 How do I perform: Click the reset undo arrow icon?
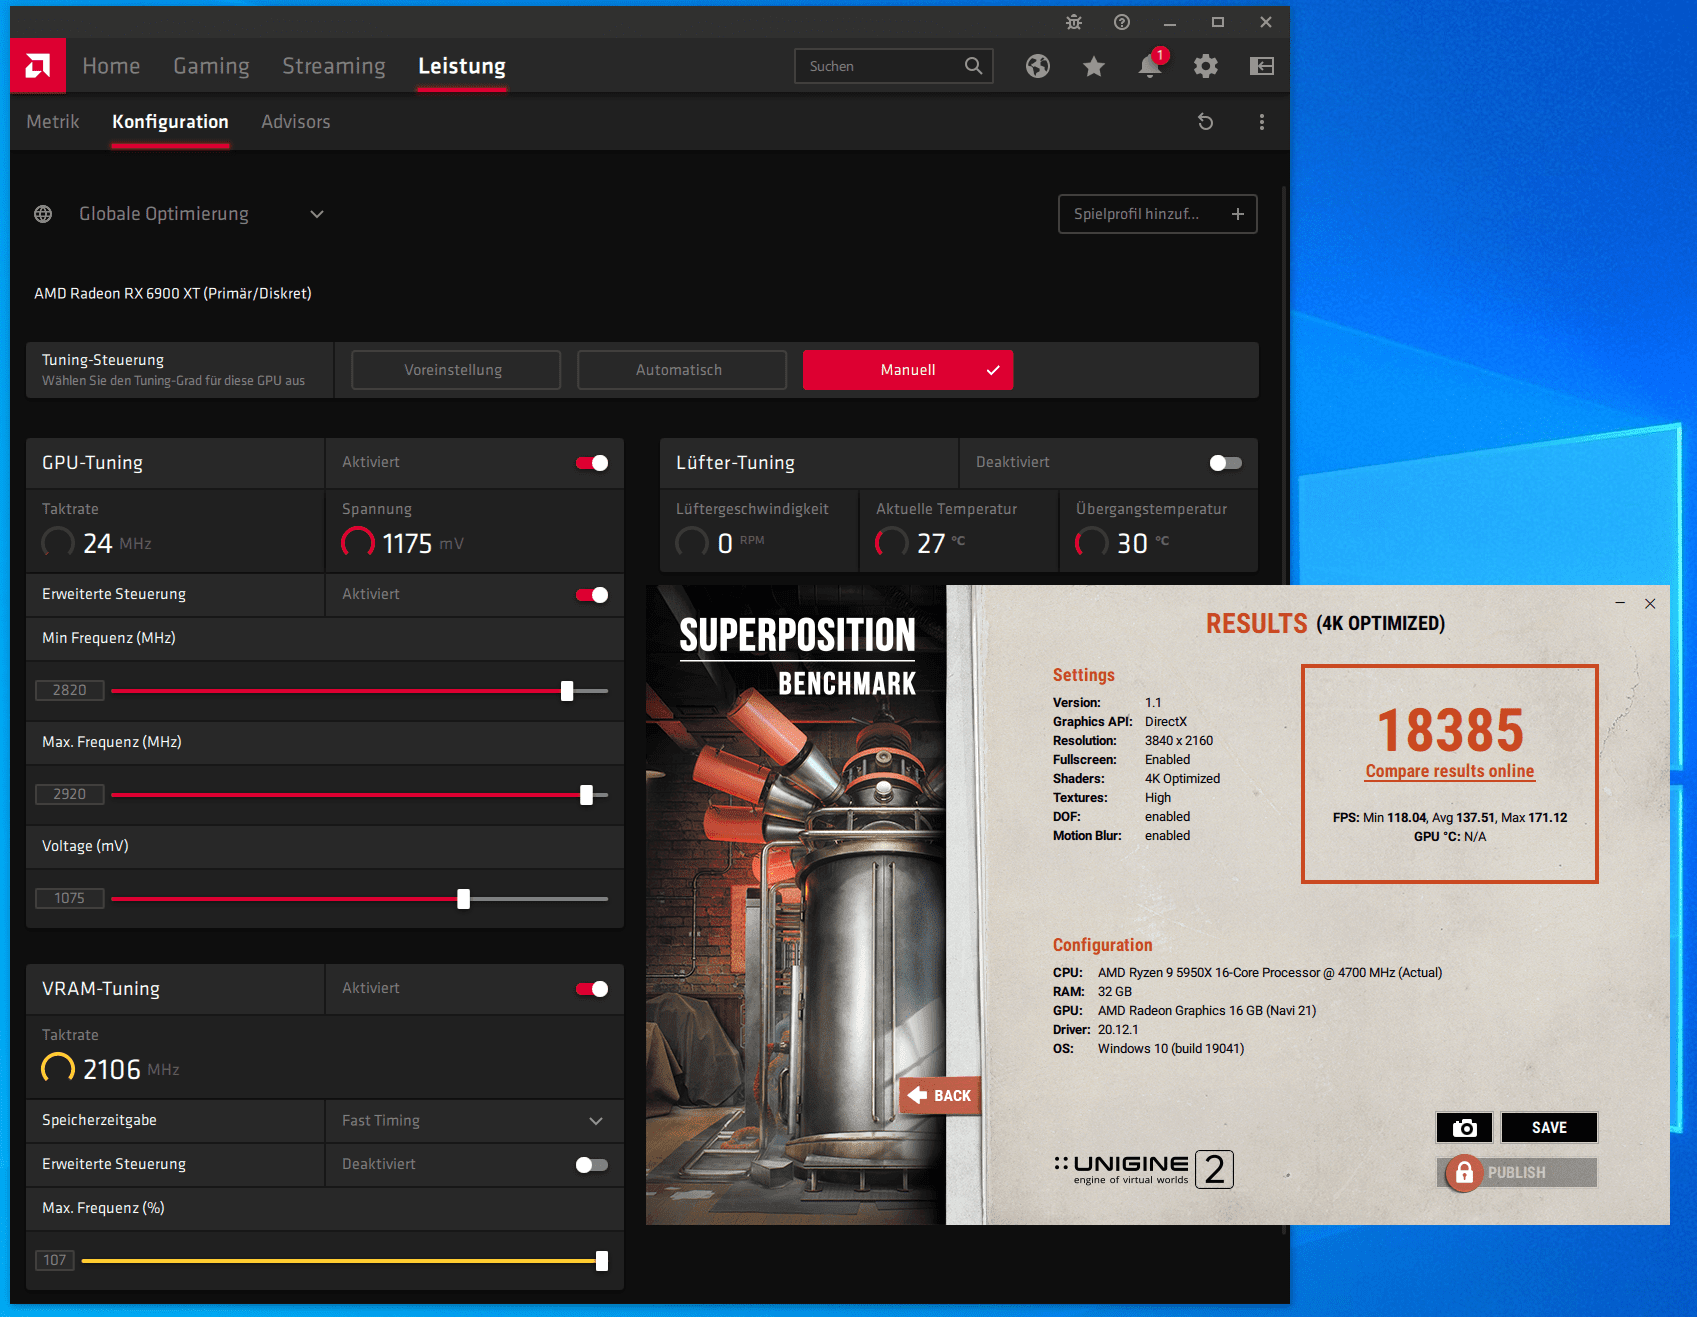1206,122
